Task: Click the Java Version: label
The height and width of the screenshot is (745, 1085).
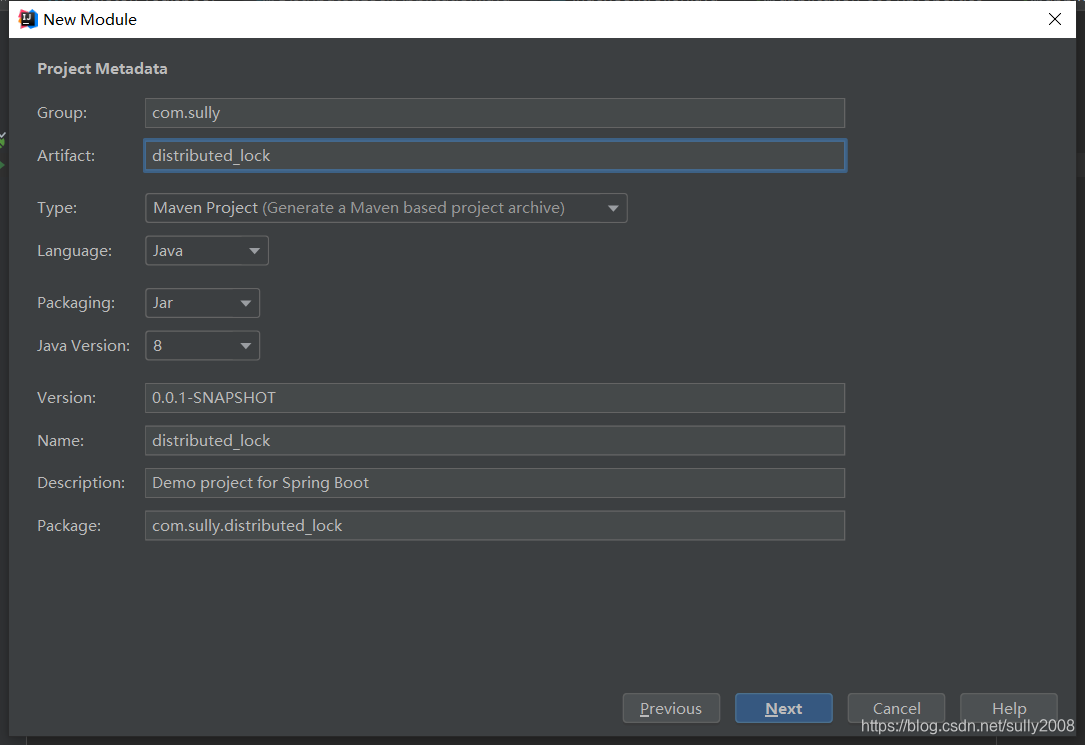Action: pyautogui.click(x=83, y=346)
